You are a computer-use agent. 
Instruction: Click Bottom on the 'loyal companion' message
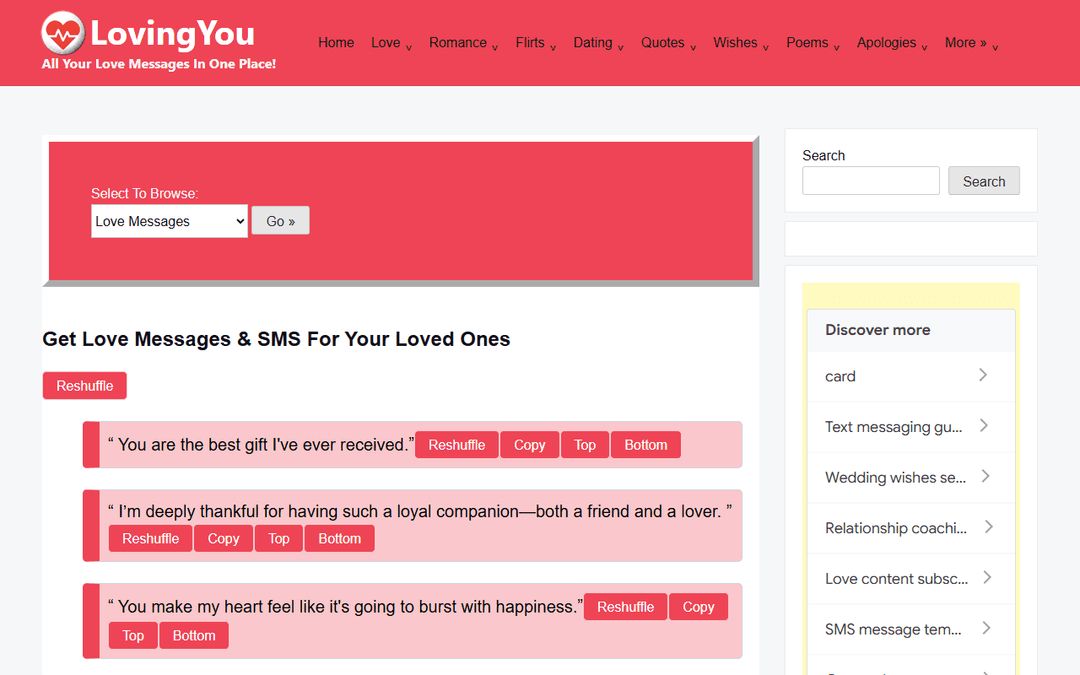point(339,539)
